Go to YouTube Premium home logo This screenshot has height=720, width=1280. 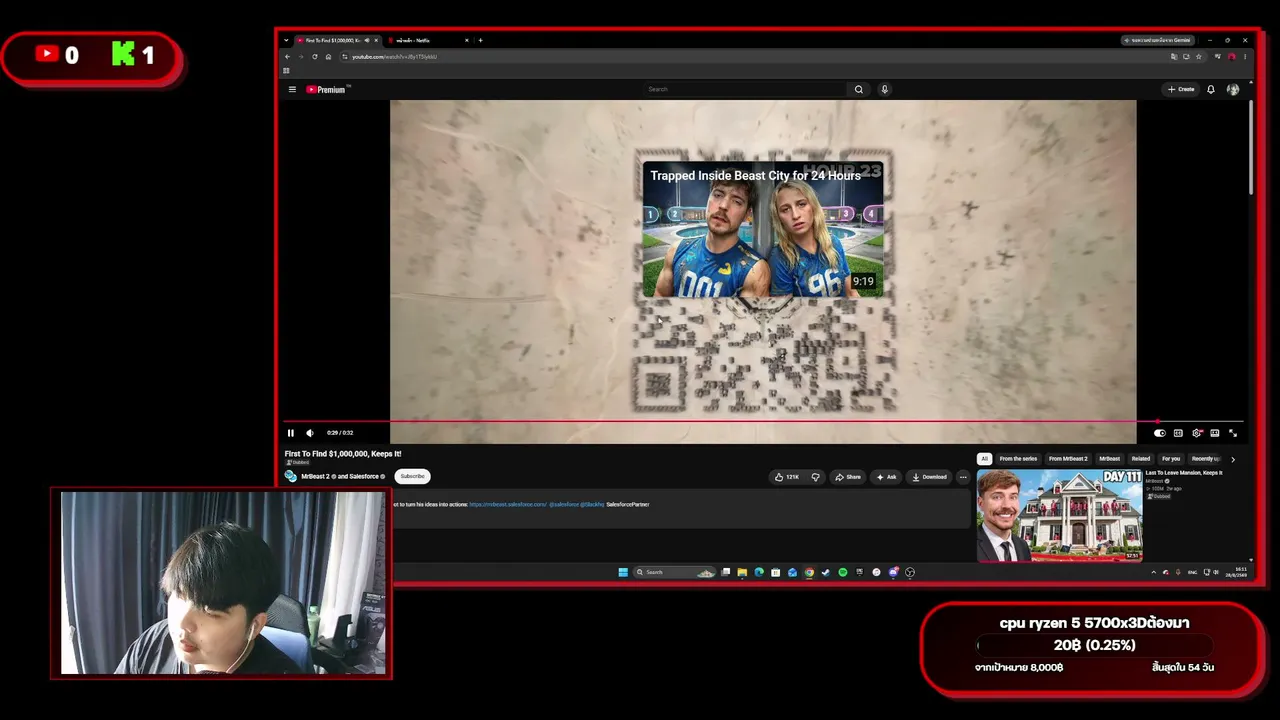coord(326,89)
